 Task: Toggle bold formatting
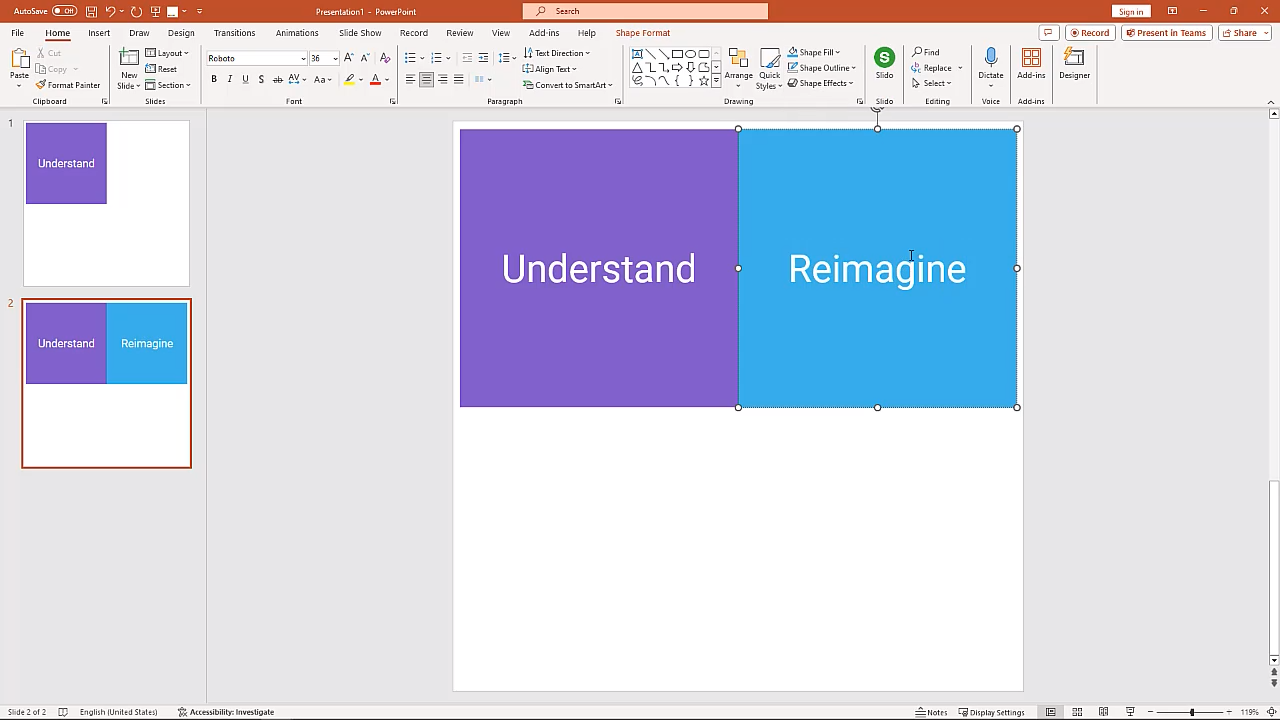213,79
